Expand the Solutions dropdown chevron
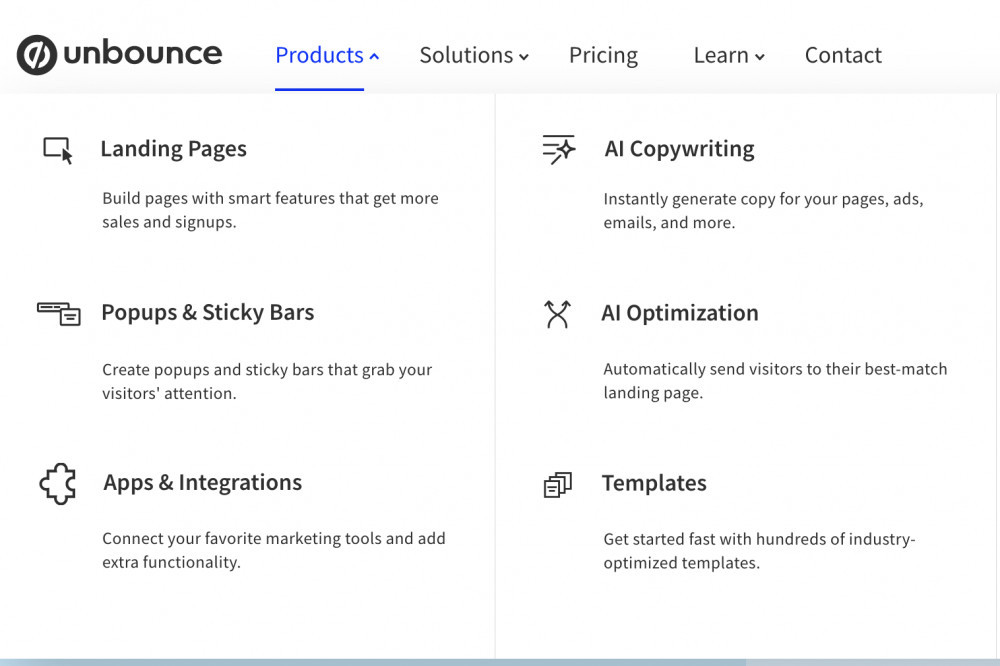 click(524, 57)
